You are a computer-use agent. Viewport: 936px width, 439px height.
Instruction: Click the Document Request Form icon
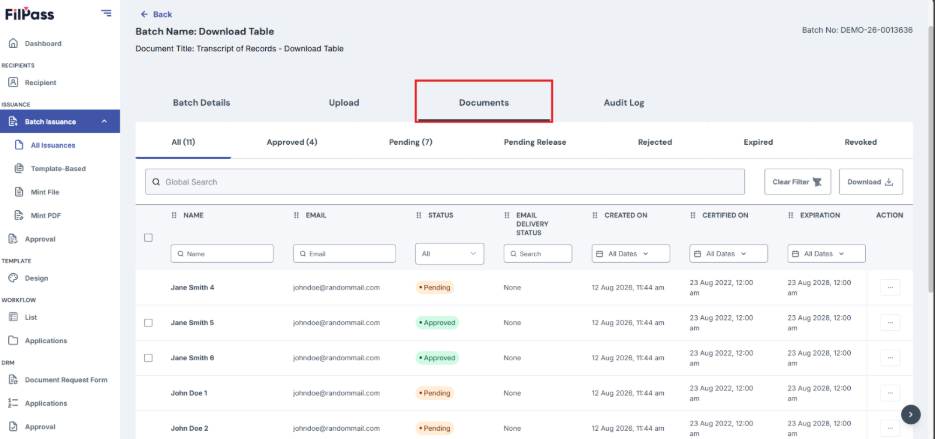pos(13,380)
